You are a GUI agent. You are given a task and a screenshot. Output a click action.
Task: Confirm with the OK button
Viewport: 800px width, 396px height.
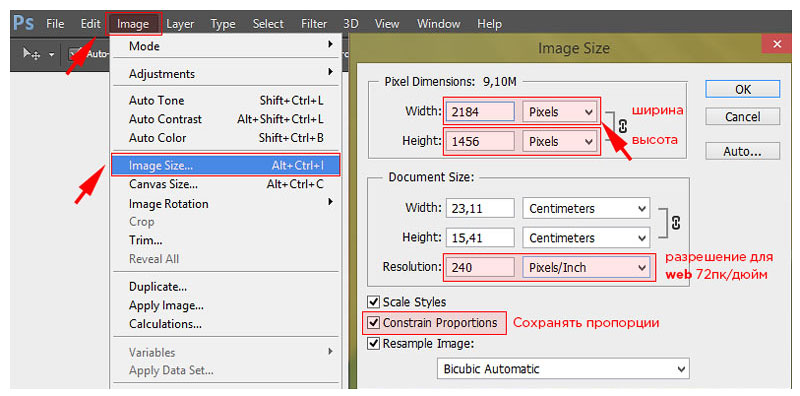tap(743, 89)
